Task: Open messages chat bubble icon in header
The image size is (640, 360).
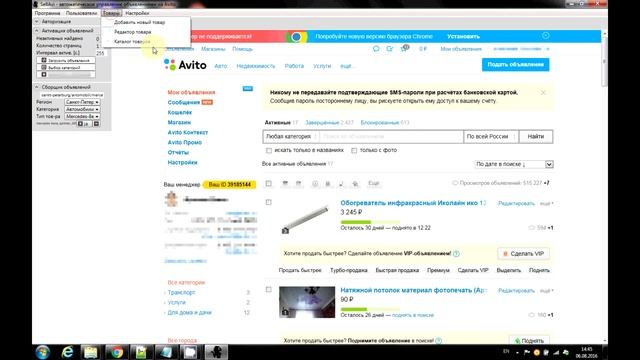Action: point(376,49)
